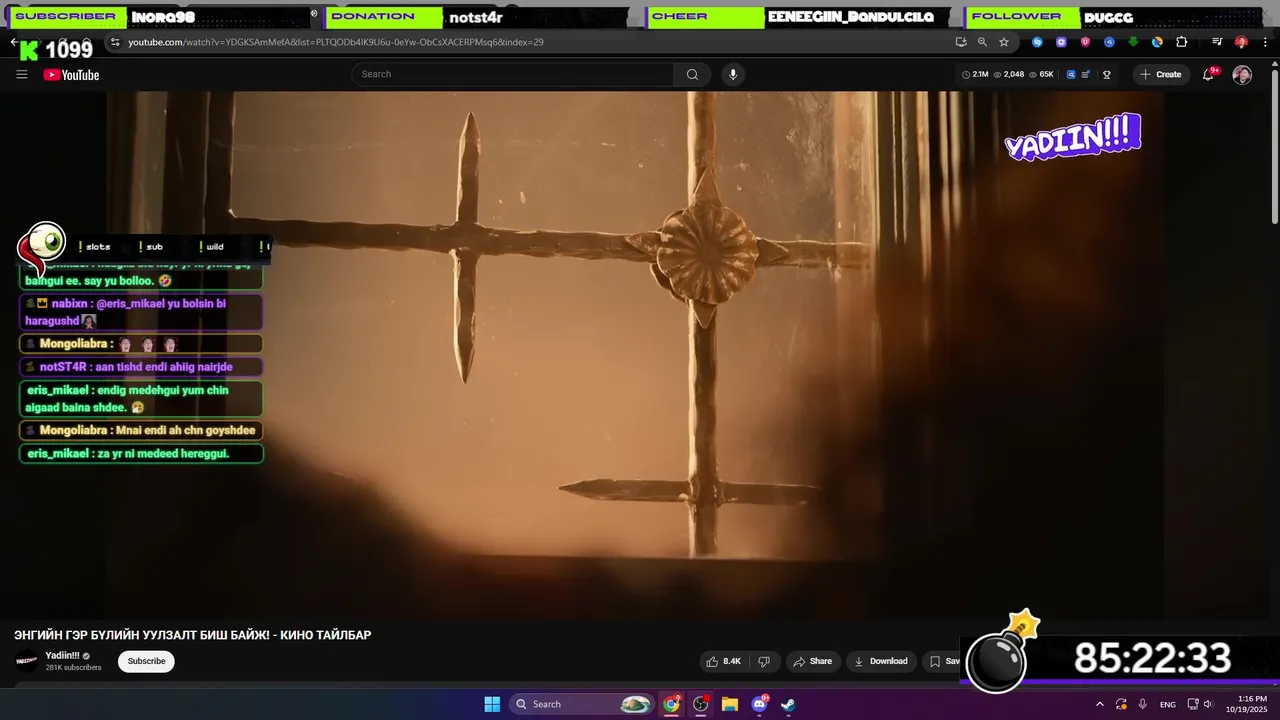Image resolution: width=1280 pixels, height=720 pixels.
Task: Click the YouTube search magnifier button
Action: [692, 74]
